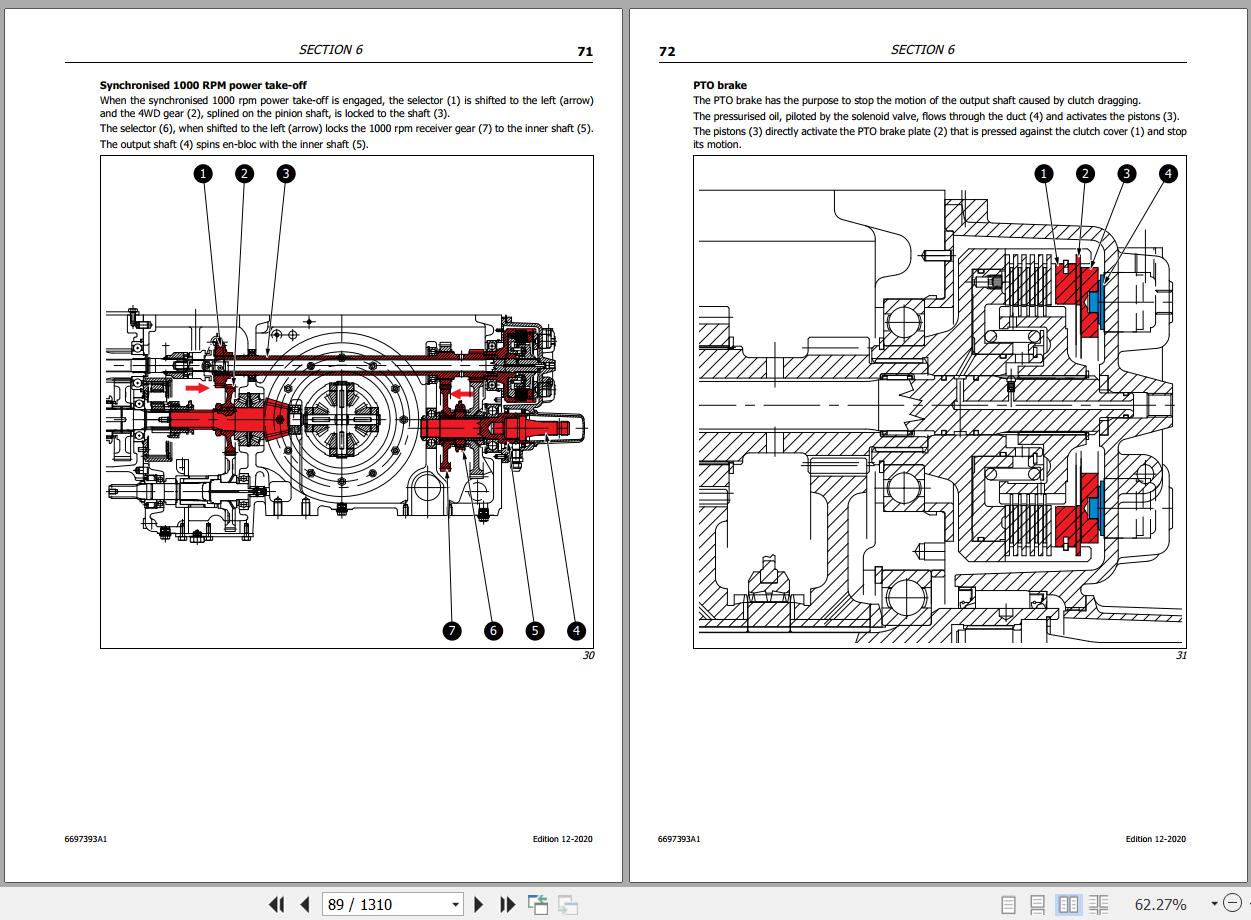Jump to the last page
Viewport: 1251px width, 920px height.
click(x=507, y=904)
